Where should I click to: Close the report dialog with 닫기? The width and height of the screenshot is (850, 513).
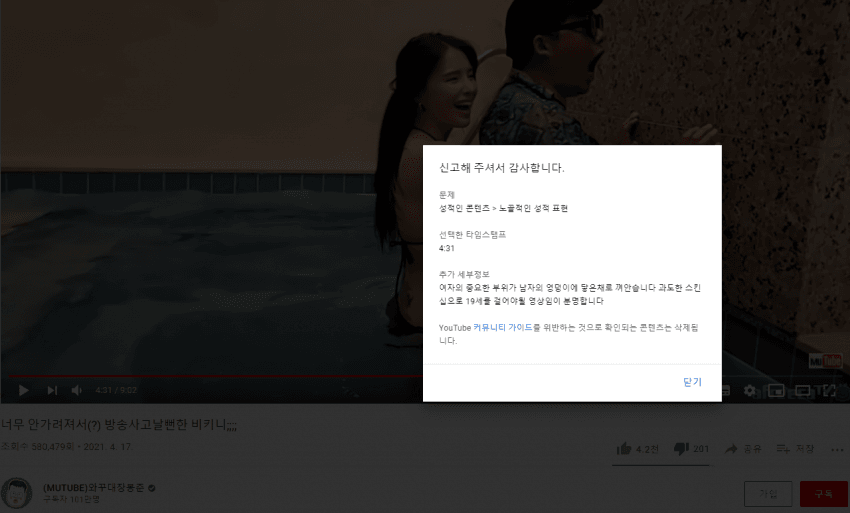692,382
